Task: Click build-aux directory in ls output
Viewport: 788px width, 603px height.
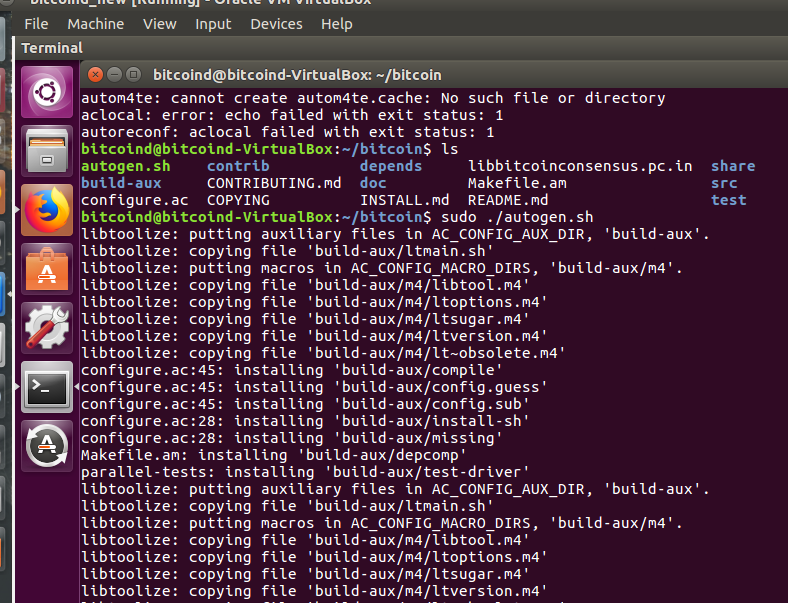Action: 121,183
